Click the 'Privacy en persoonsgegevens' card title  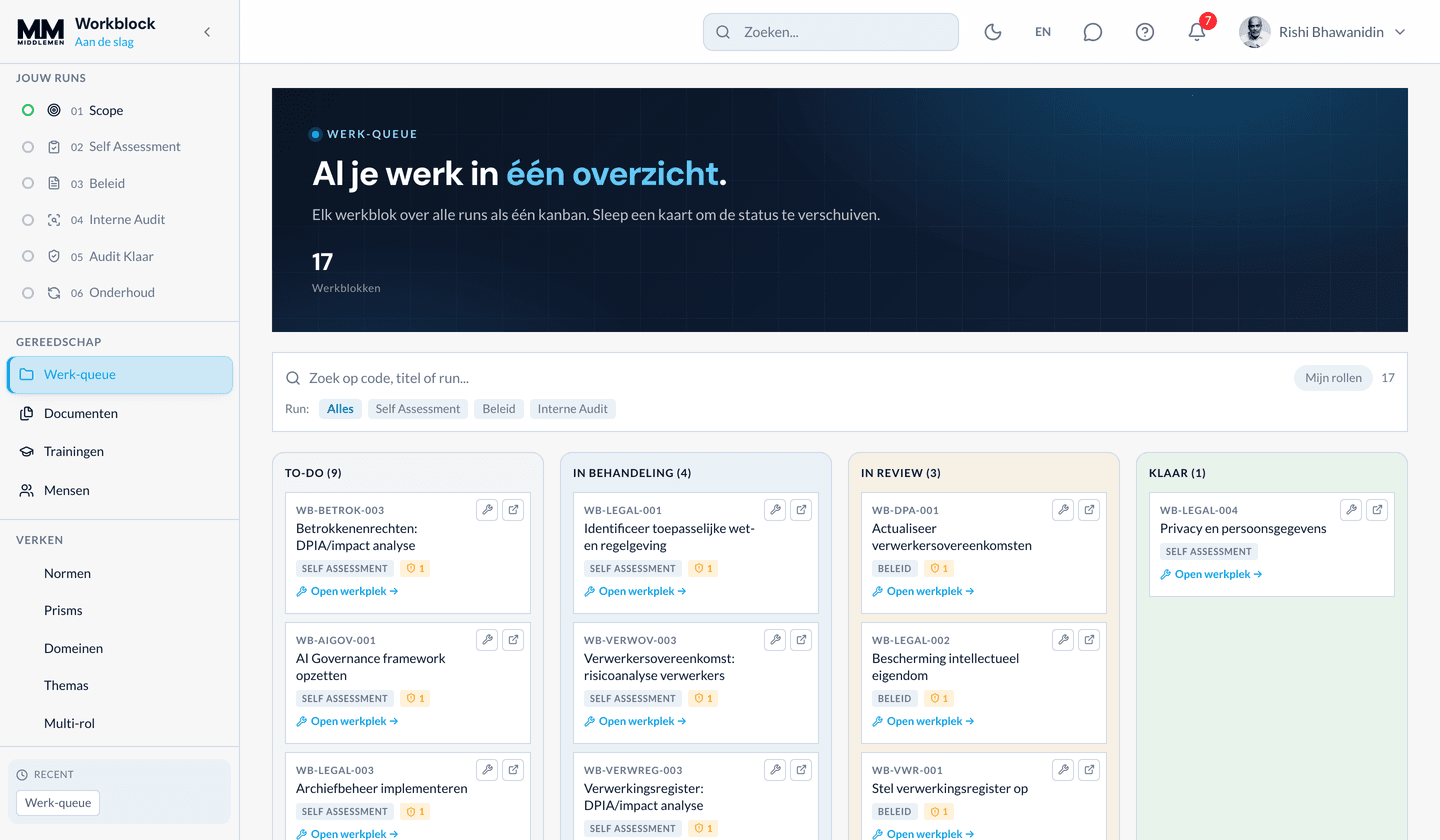click(1243, 528)
